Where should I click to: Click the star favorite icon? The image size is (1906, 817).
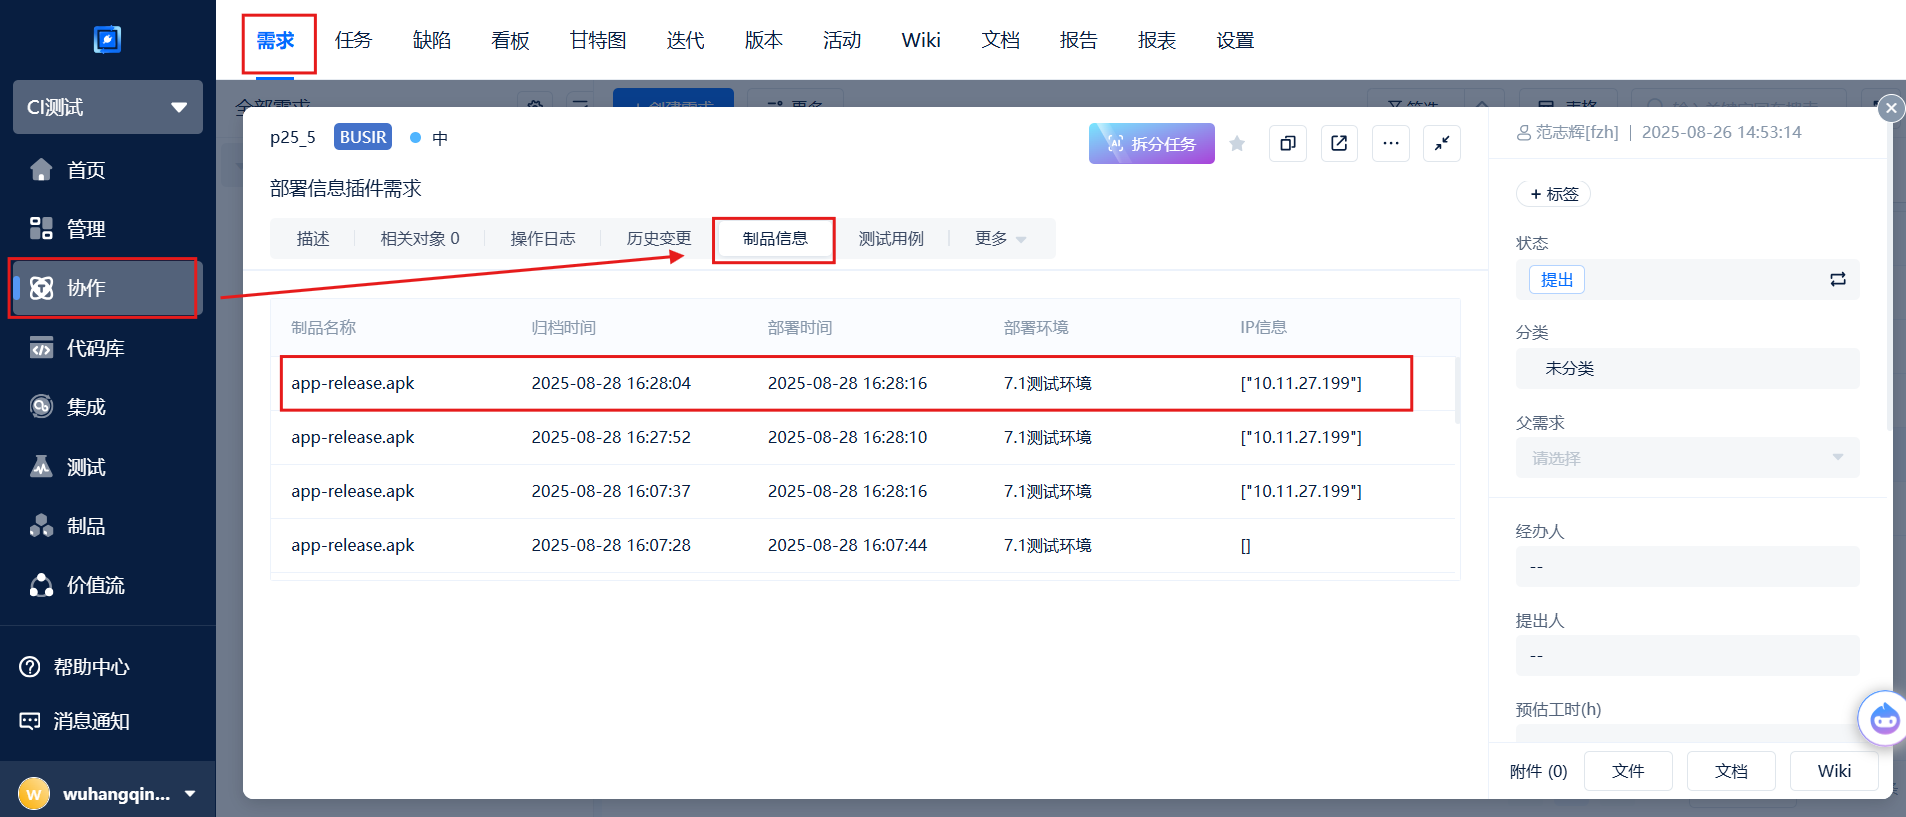point(1237,144)
